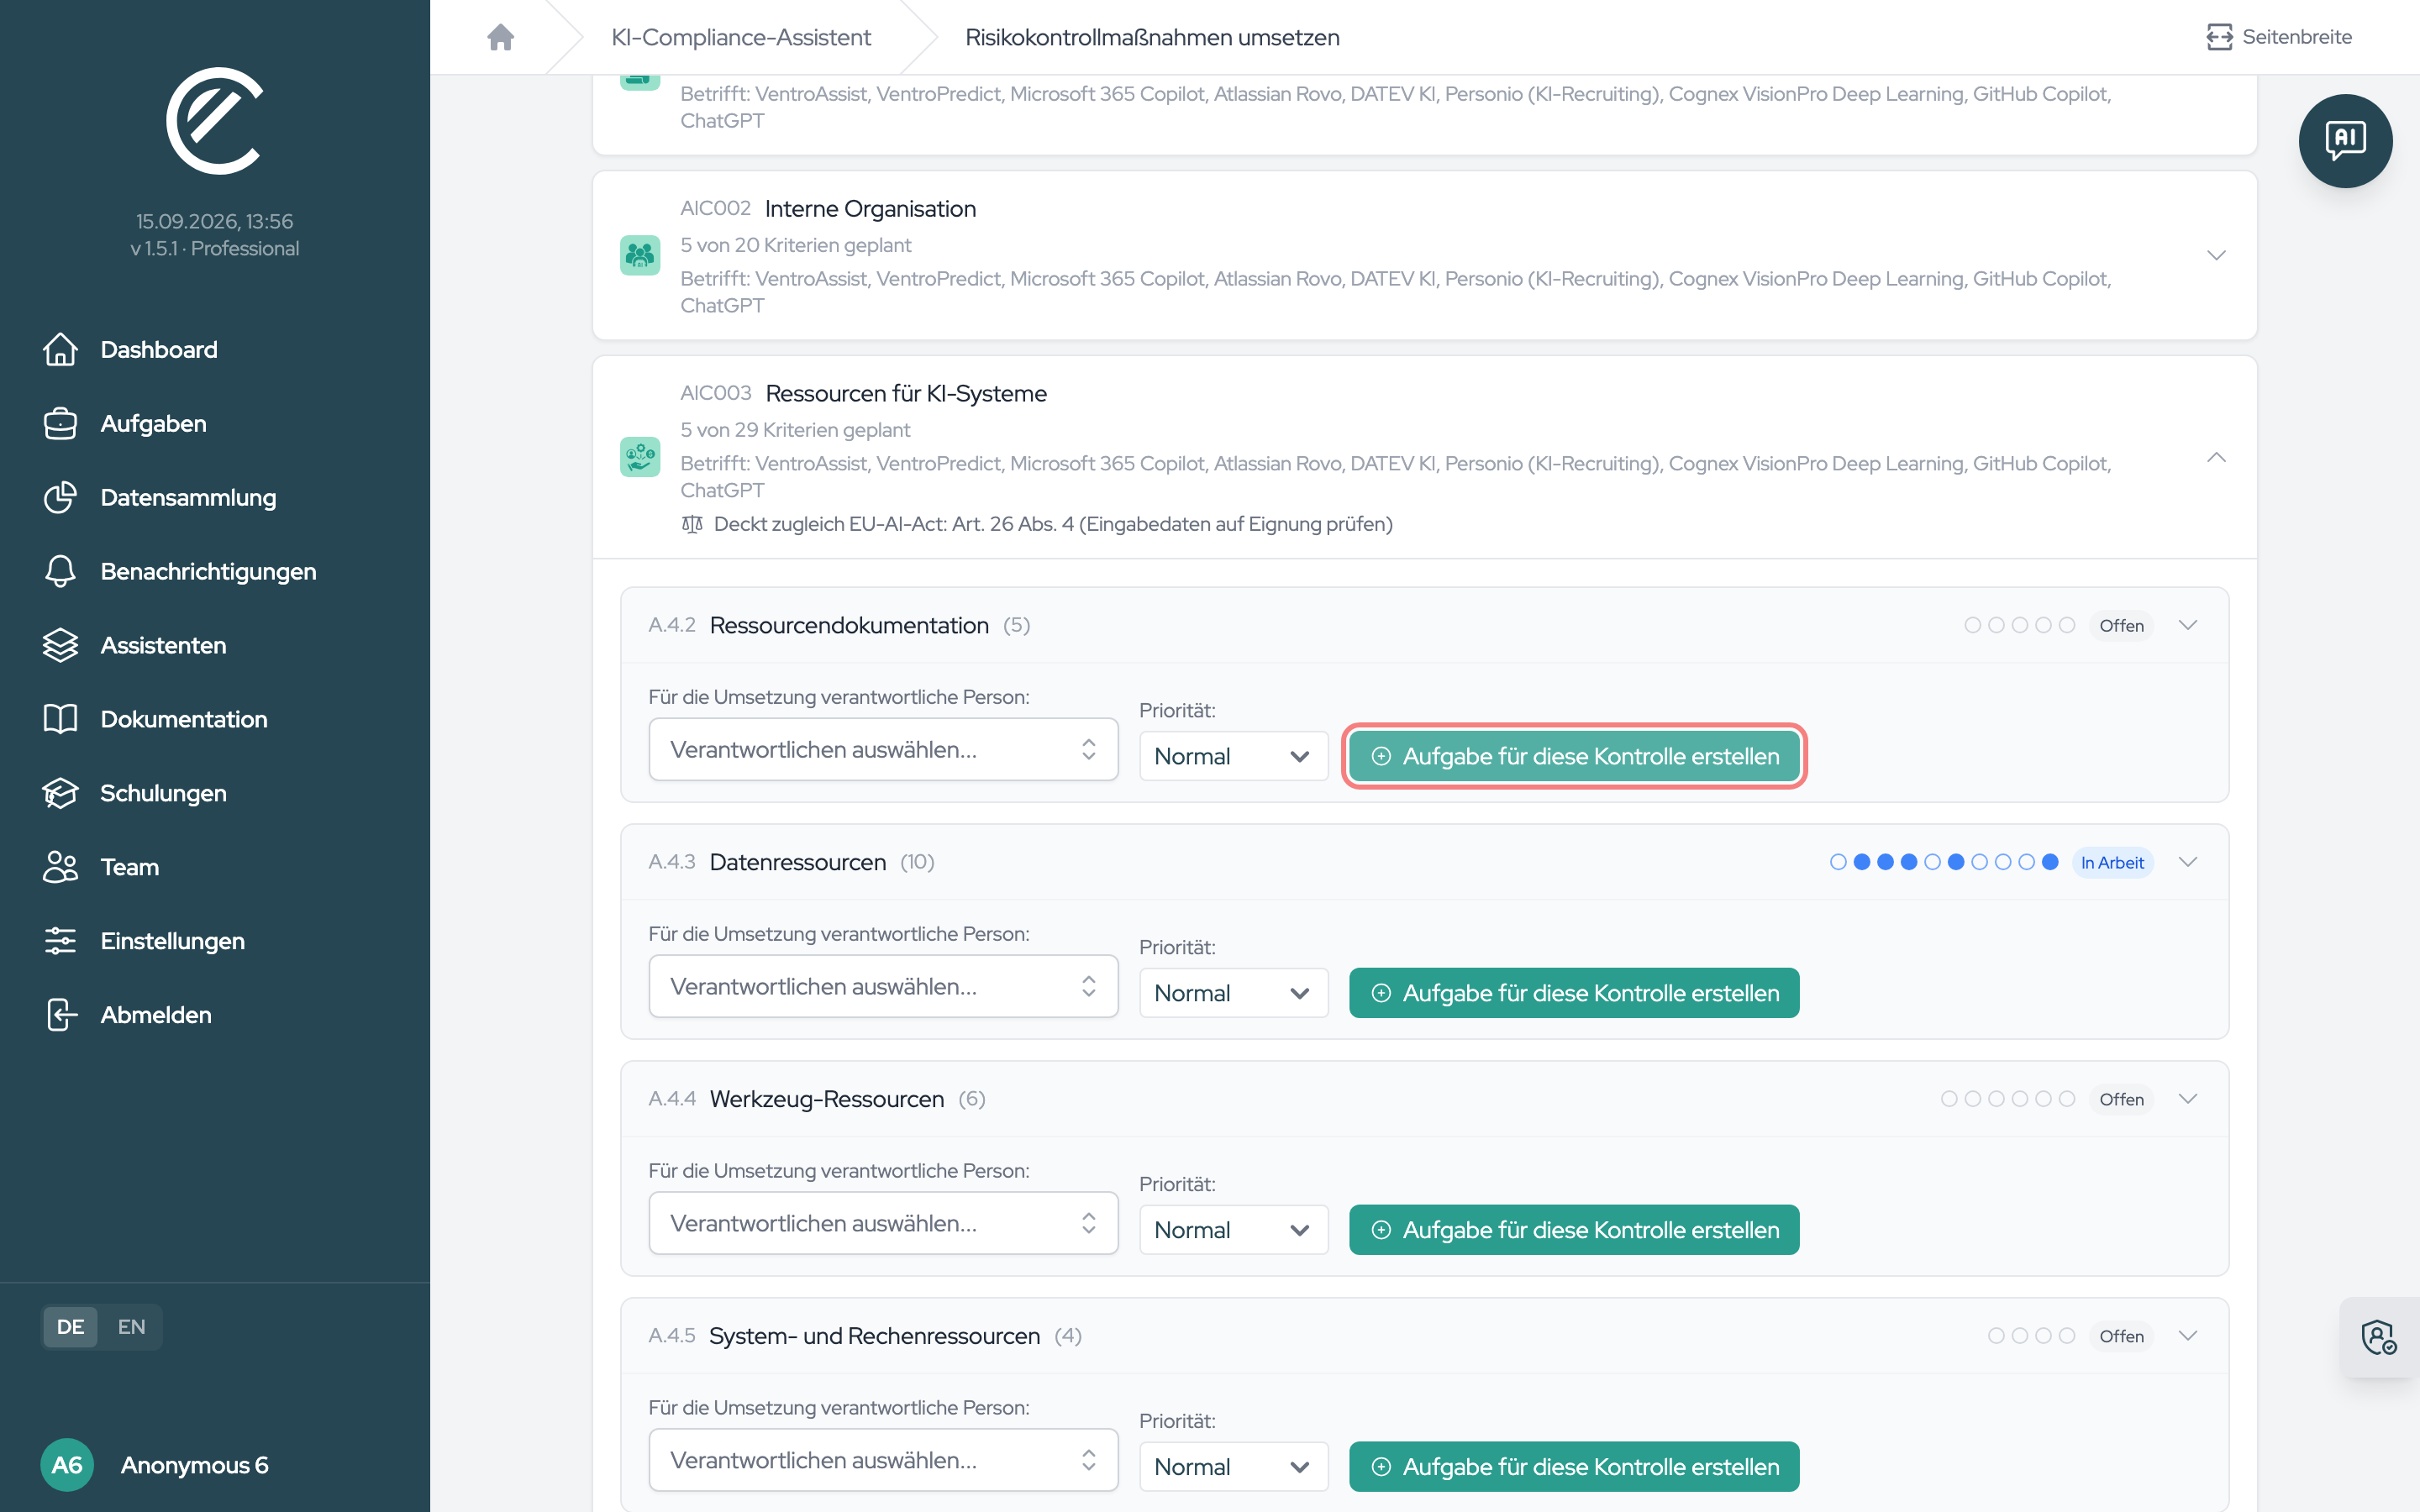The image size is (2420, 1512).
Task: Collapse the AIC003 Ressourcen für KI-Systeme card
Action: [2216, 457]
